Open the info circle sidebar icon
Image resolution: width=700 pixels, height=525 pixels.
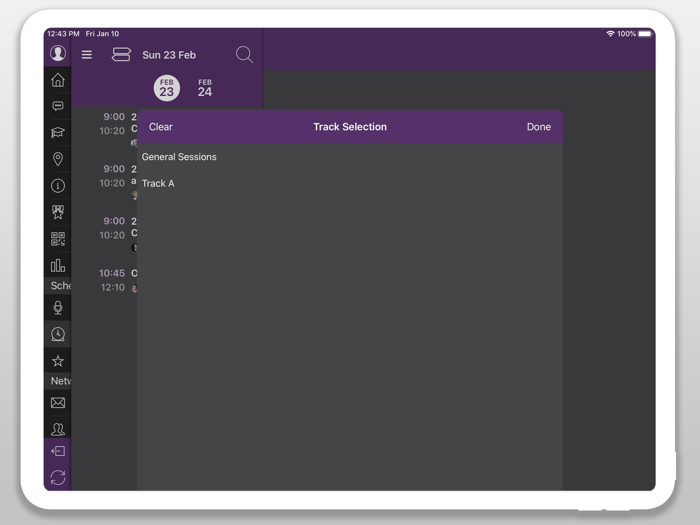58,185
